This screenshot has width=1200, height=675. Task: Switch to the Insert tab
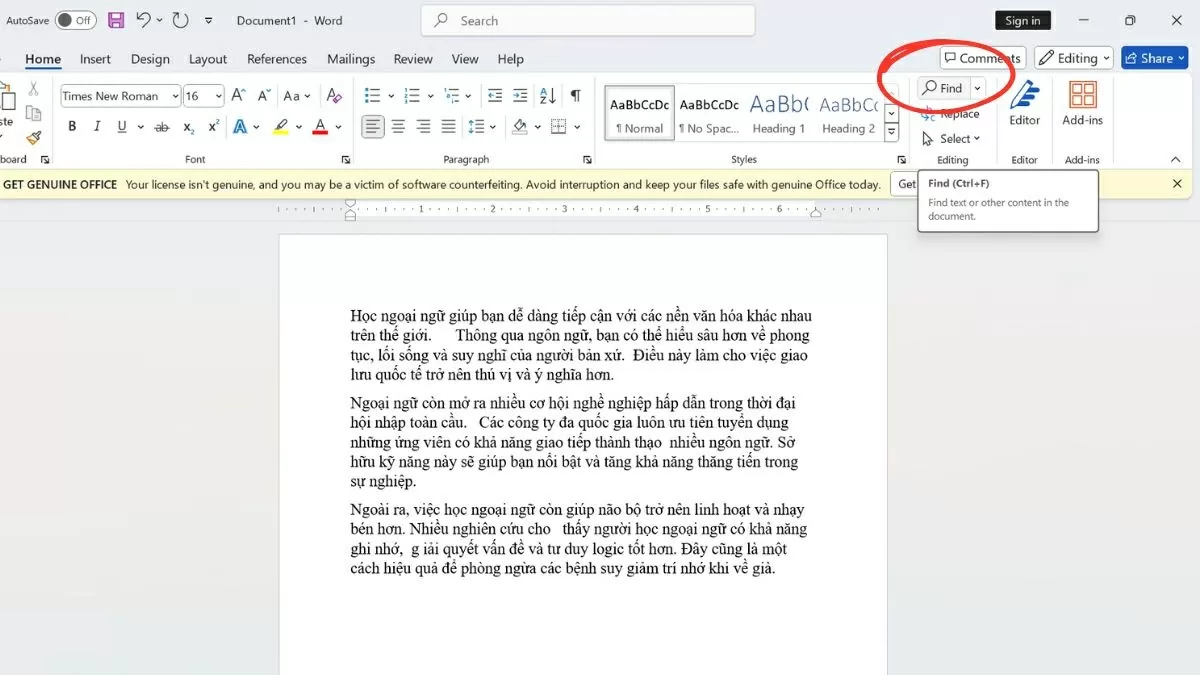95,59
